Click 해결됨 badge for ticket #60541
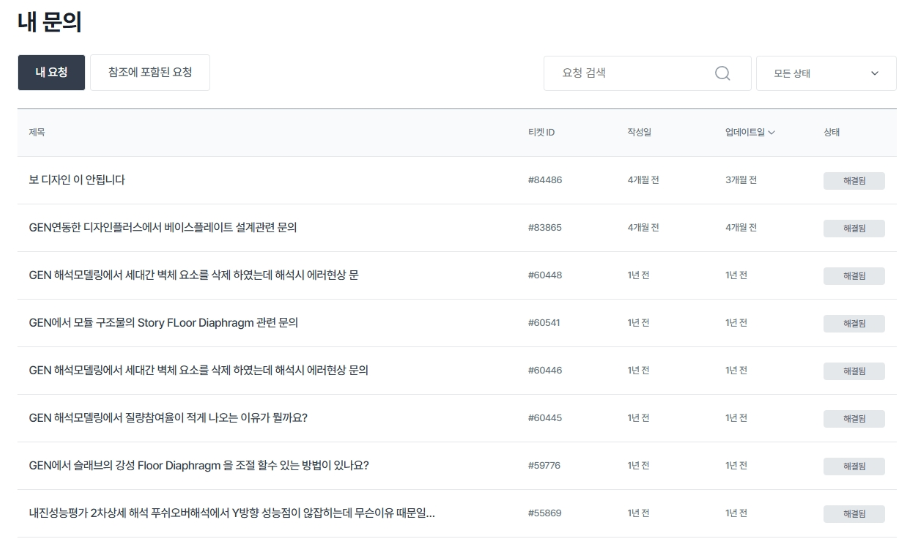Viewport: 911px width, 548px height. 854,324
